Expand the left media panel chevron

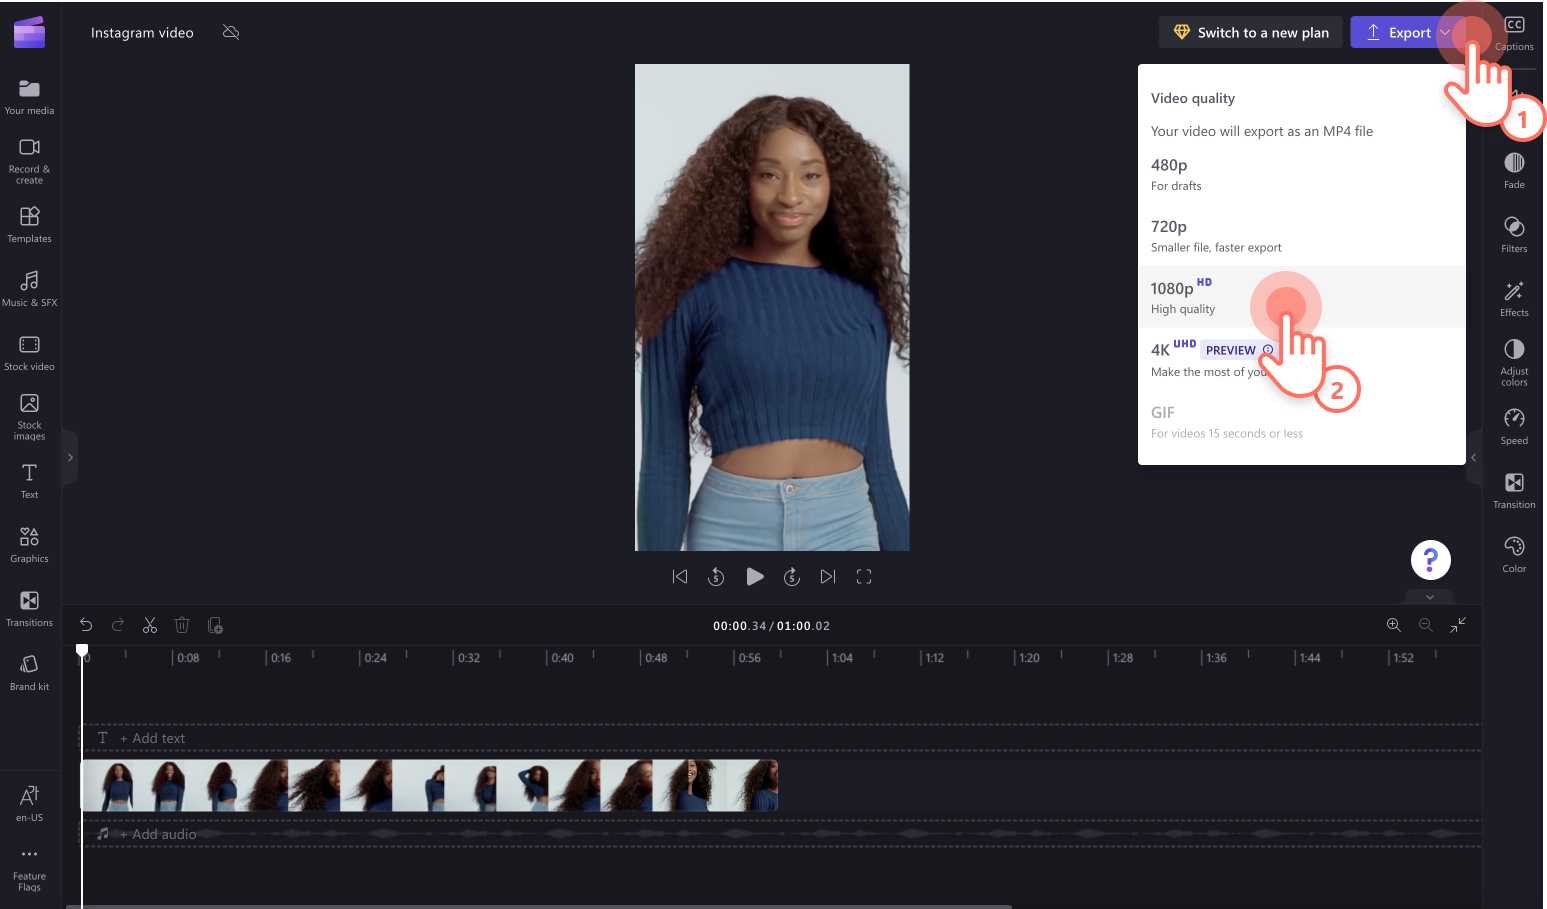[70, 456]
